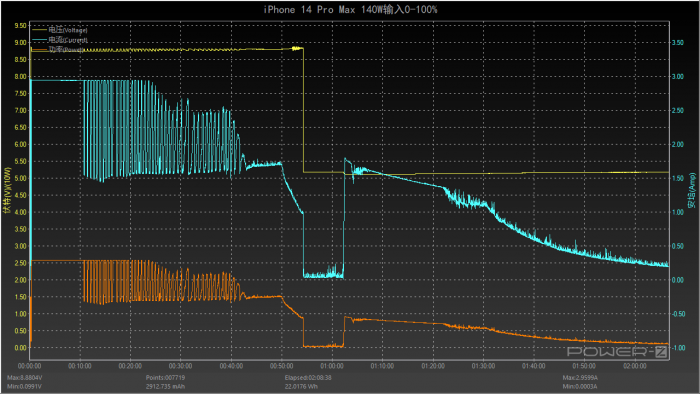Click the orange Power legend line swatch

click(39, 50)
